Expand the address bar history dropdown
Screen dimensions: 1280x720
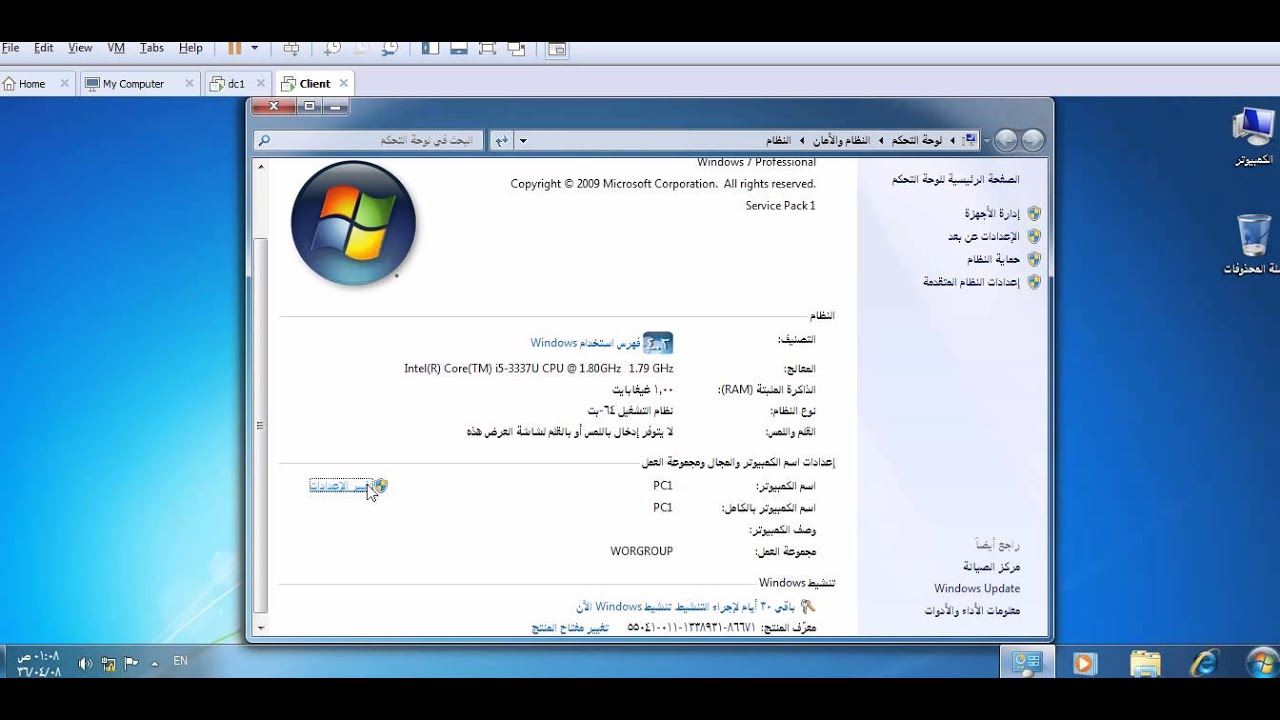pos(523,141)
